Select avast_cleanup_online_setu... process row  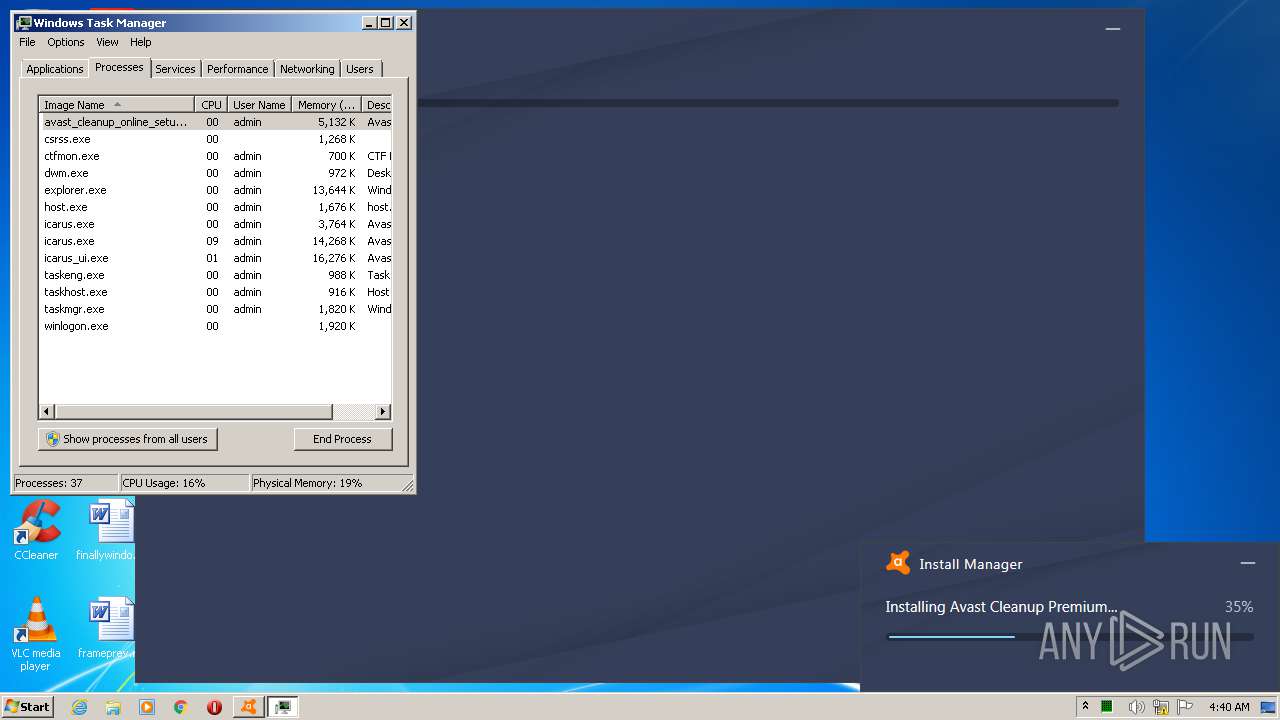tap(215, 122)
